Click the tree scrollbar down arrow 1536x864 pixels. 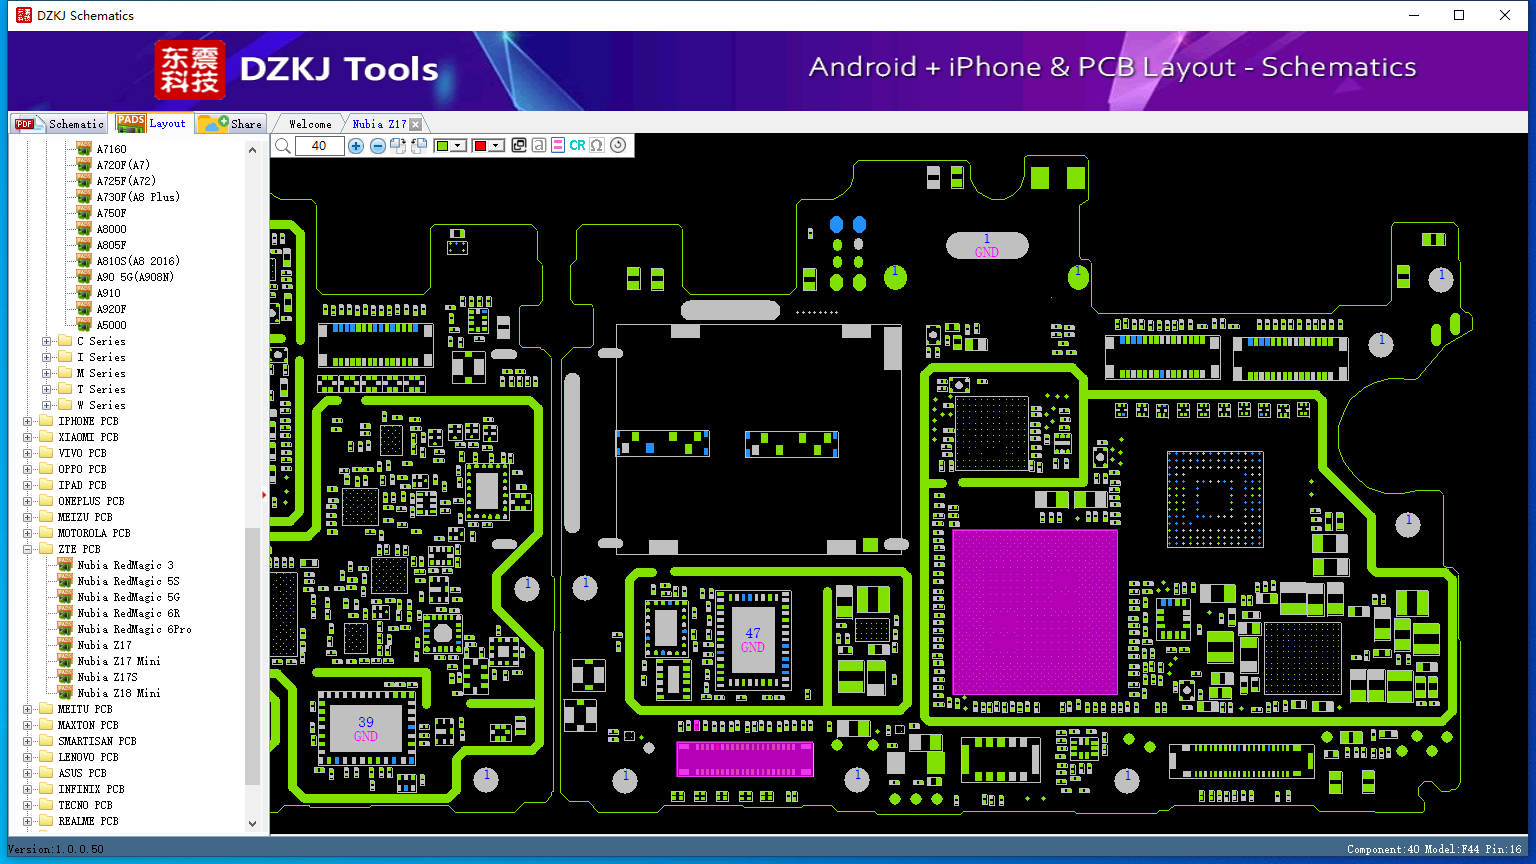coord(252,824)
